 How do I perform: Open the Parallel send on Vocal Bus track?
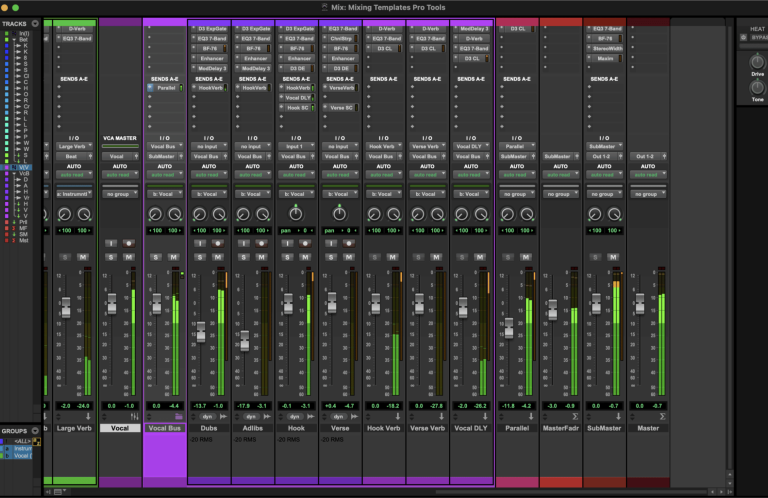pos(166,88)
